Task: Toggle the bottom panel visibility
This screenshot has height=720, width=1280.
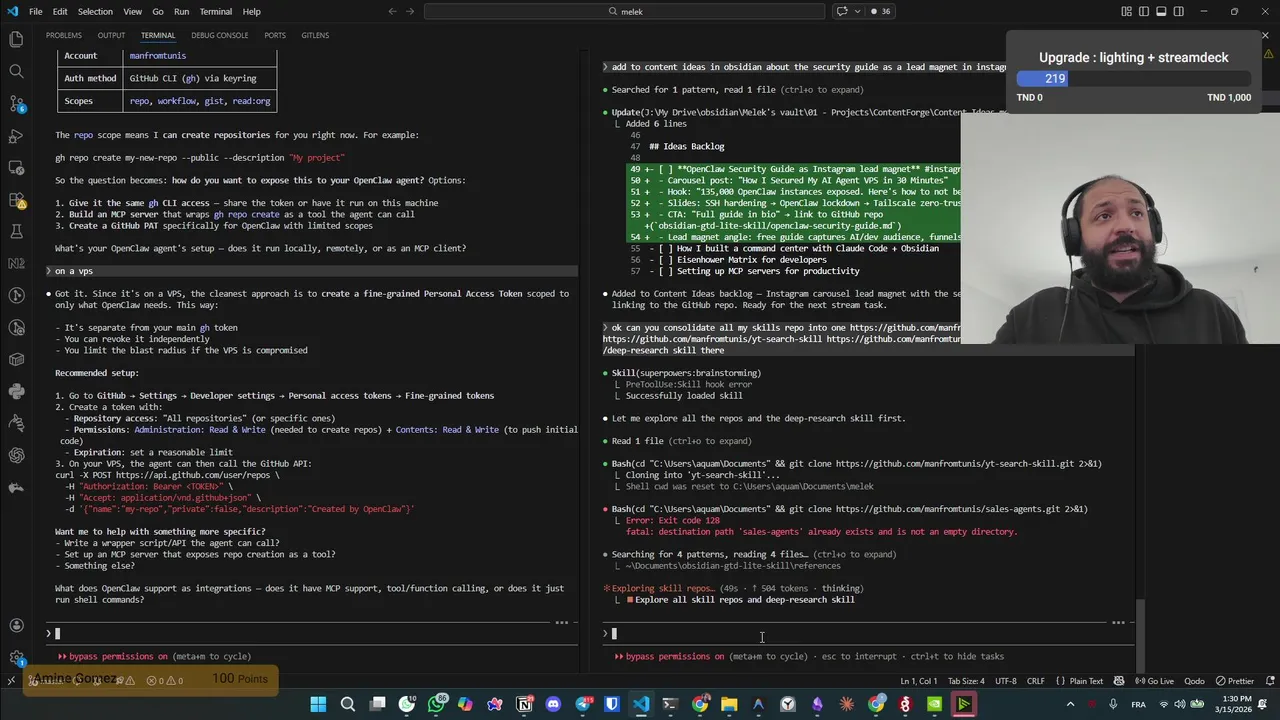Action: tap(1161, 11)
